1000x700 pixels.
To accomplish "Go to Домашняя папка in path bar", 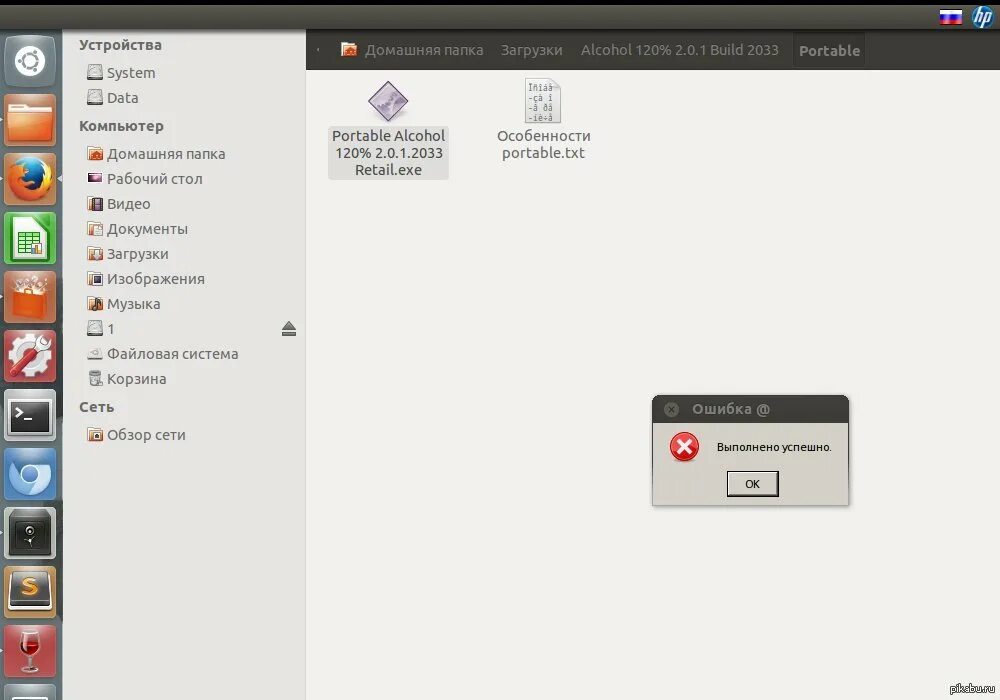I will 412,50.
